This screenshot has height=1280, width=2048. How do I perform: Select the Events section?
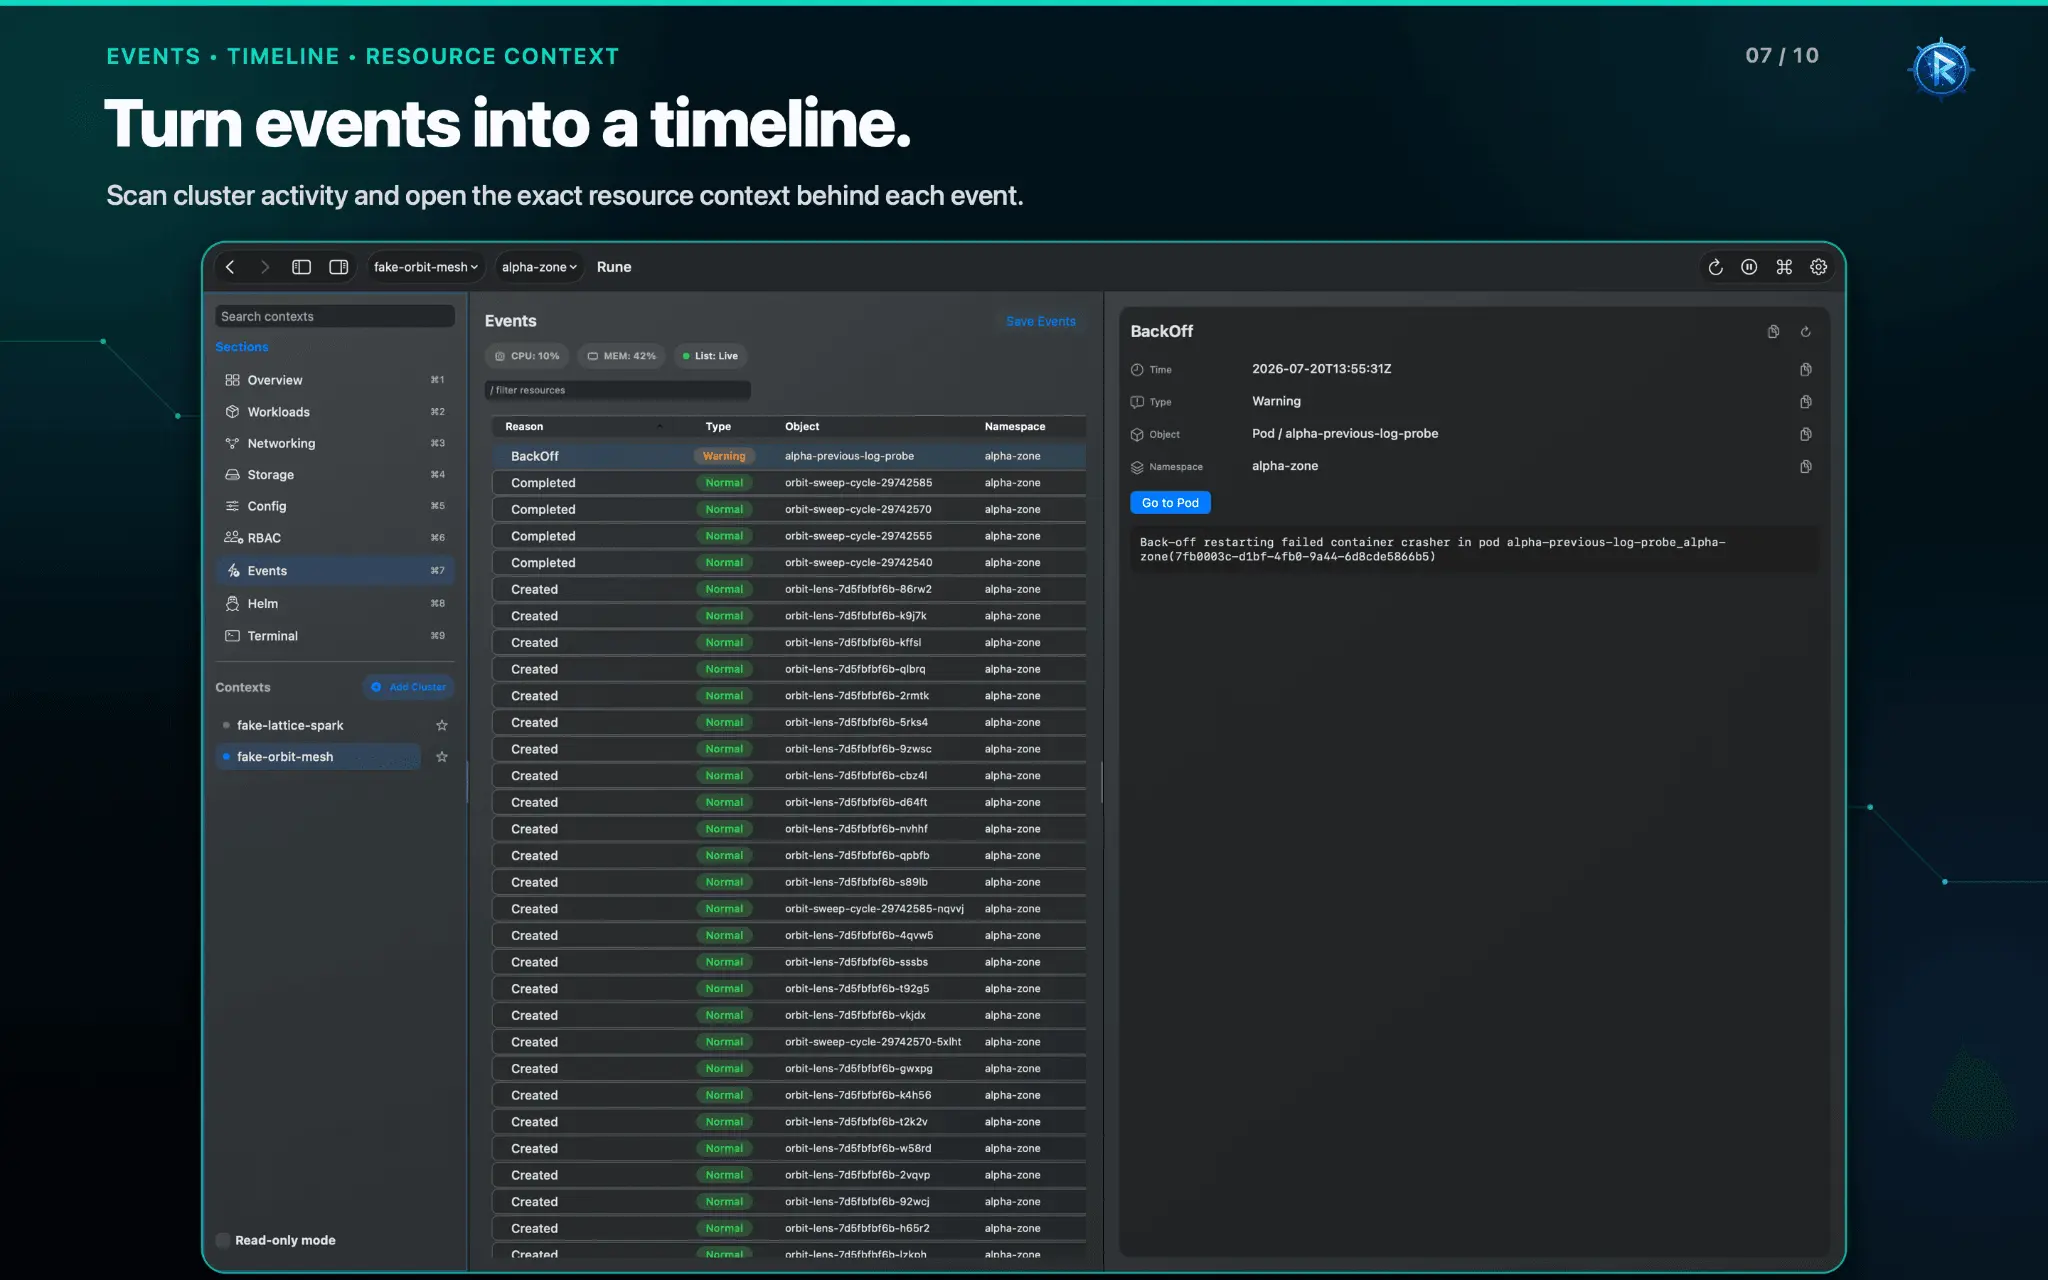[x=335, y=571]
